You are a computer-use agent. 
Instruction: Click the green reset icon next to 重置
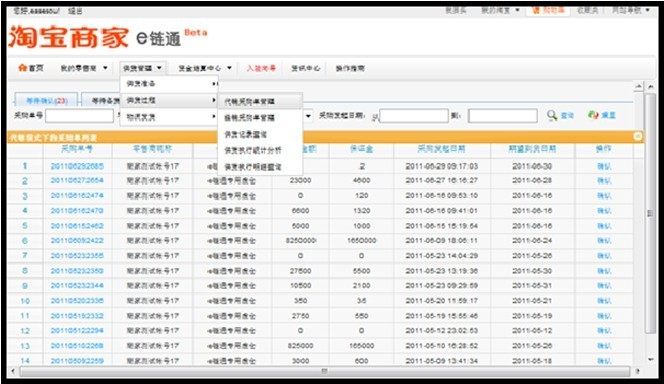[x=593, y=115]
